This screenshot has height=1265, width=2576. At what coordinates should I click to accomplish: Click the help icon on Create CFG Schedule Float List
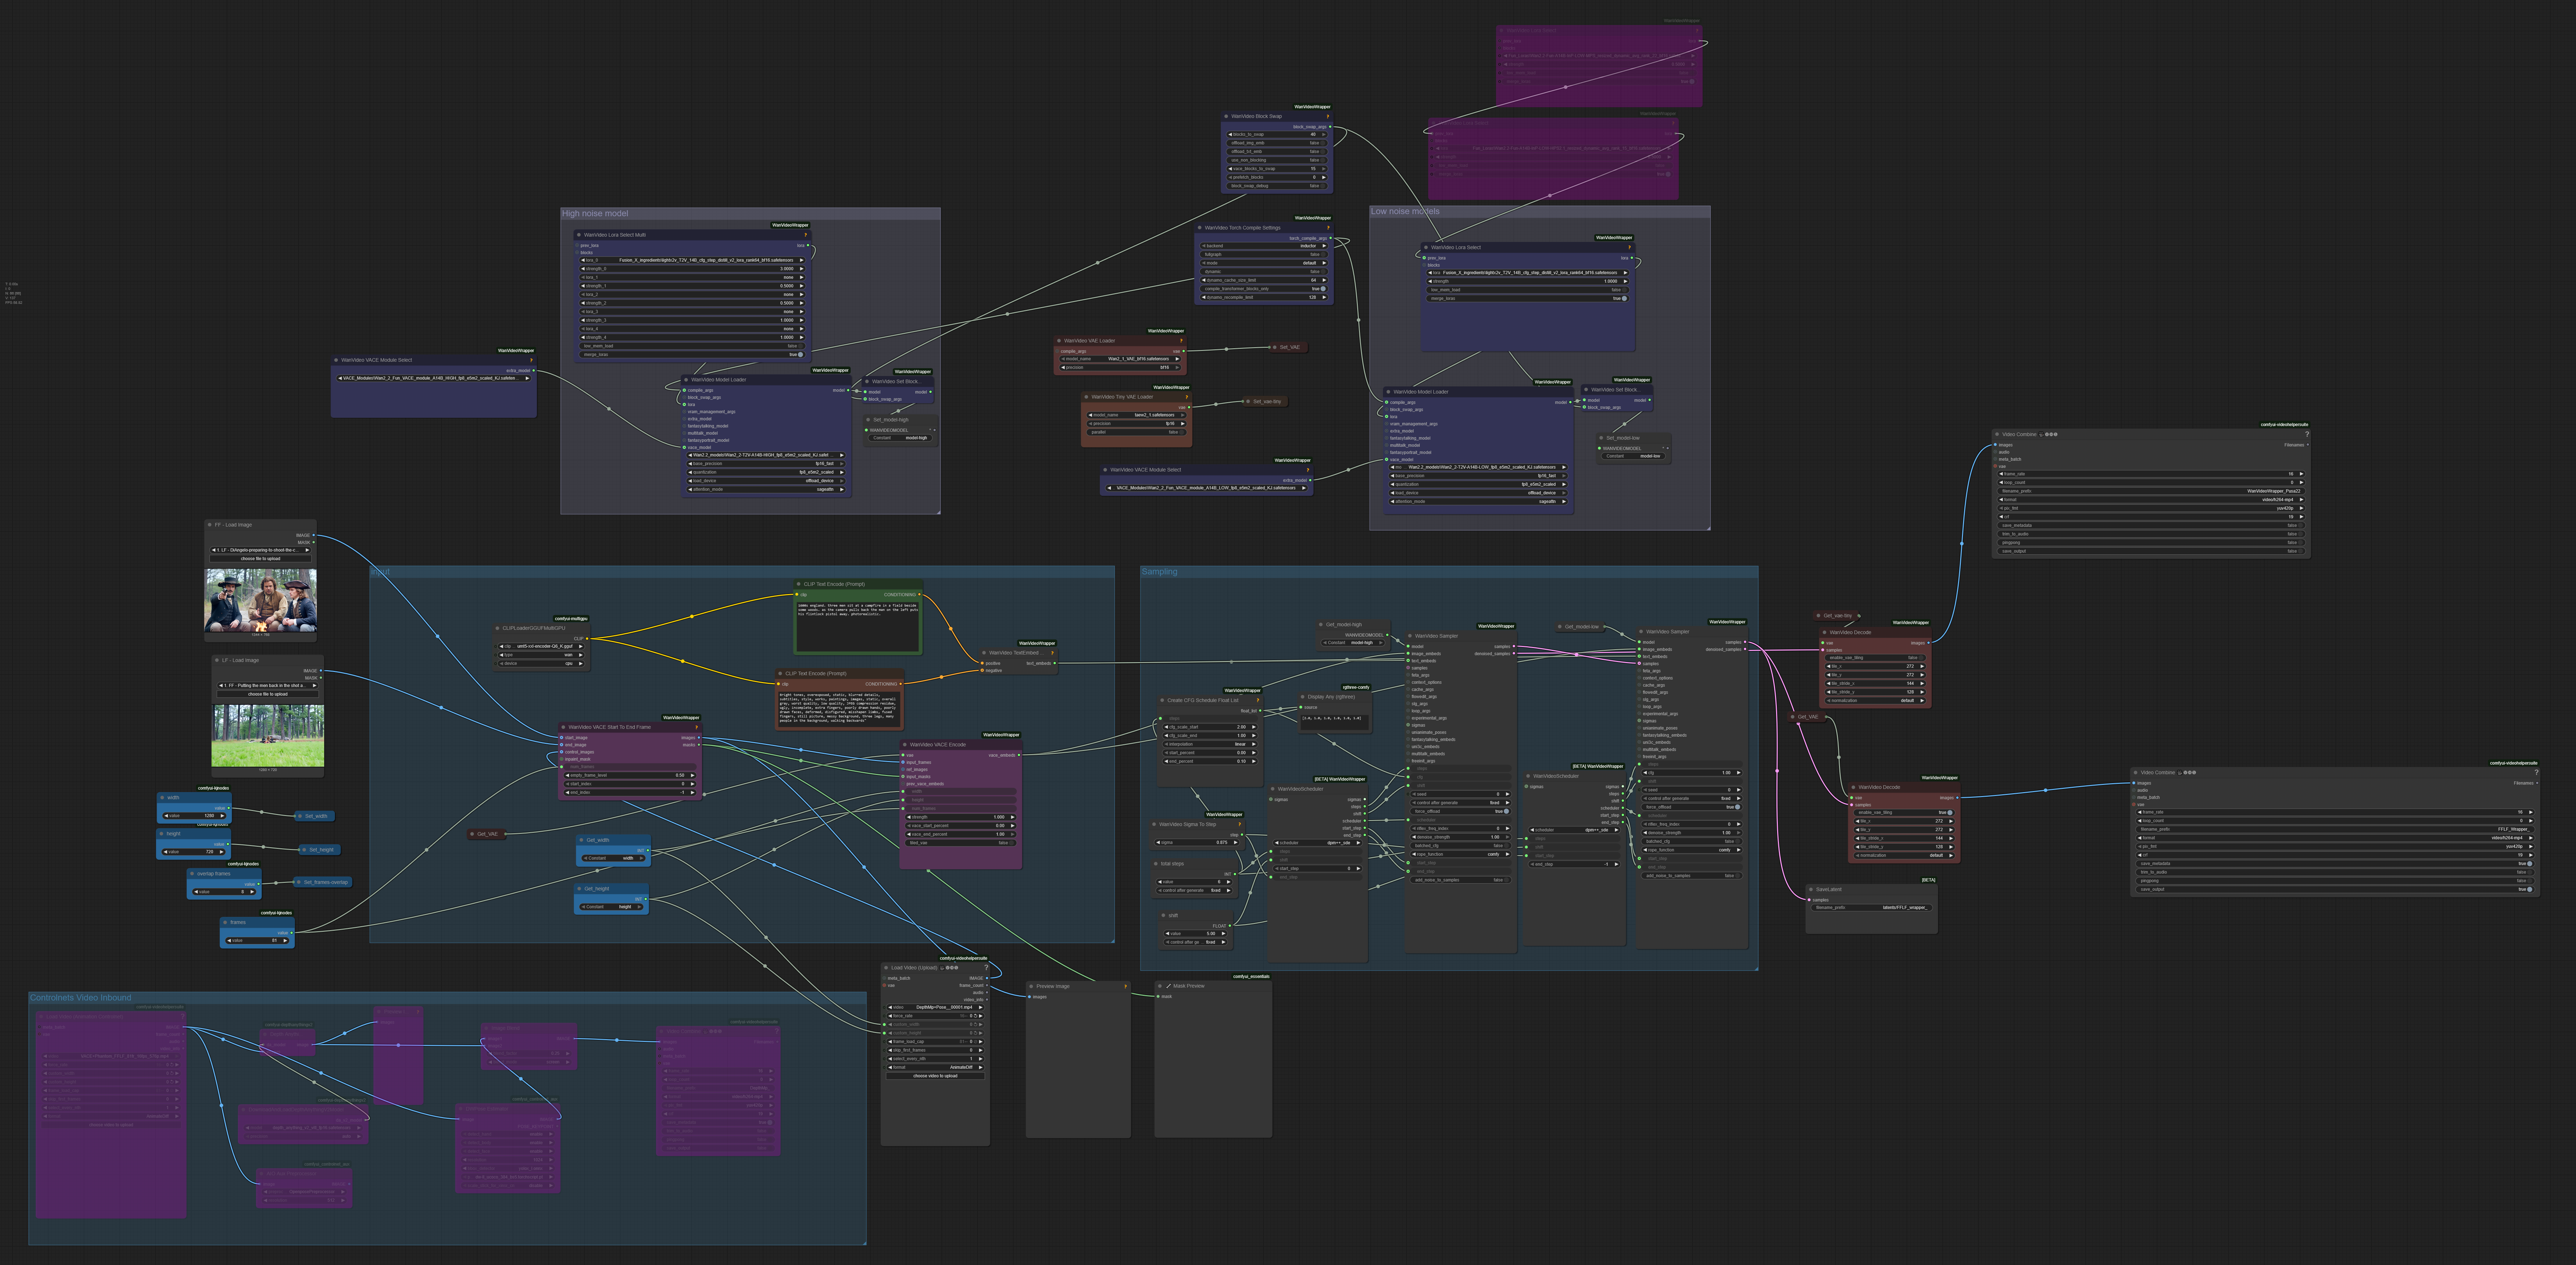click(1258, 700)
